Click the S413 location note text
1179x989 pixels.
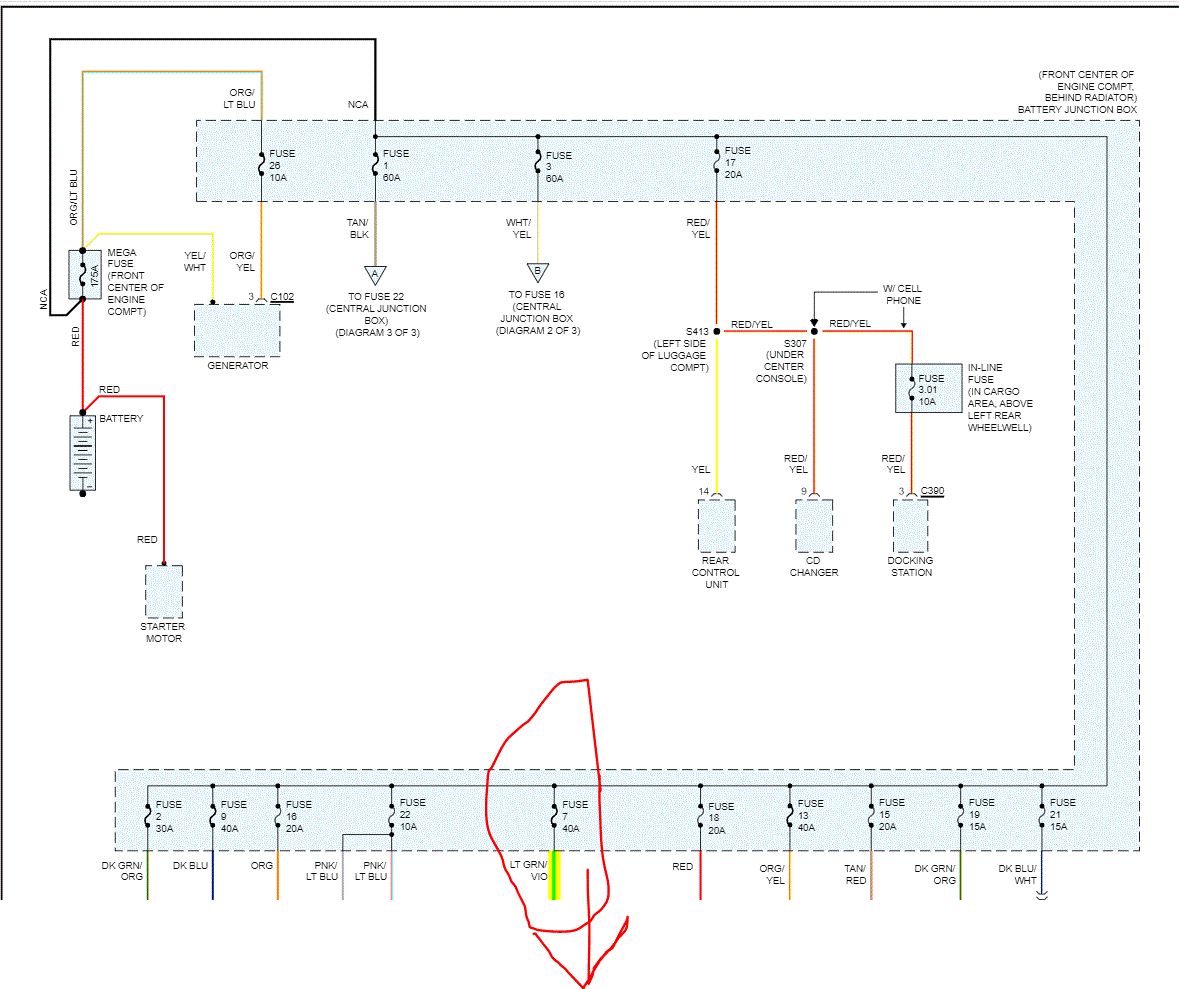pos(674,356)
